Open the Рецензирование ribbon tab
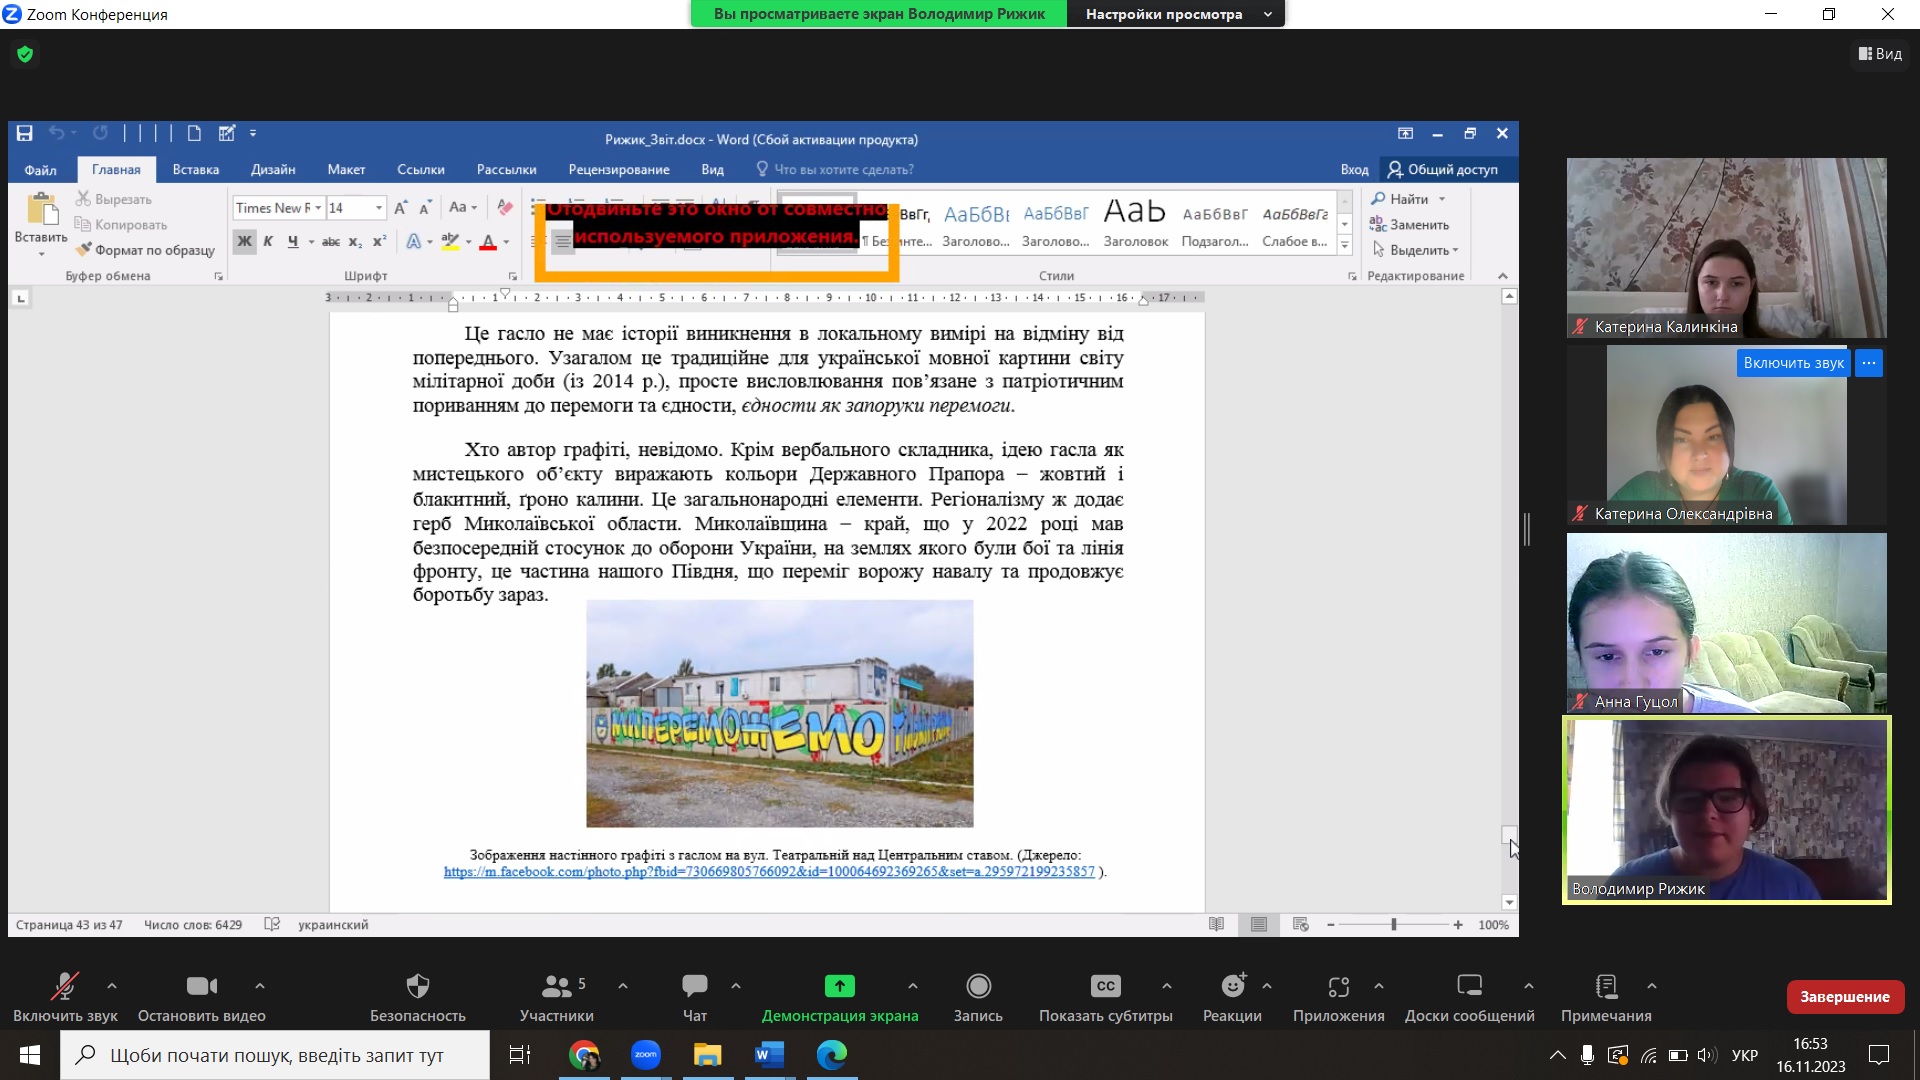The width and height of the screenshot is (1920, 1080). click(x=618, y=170)
